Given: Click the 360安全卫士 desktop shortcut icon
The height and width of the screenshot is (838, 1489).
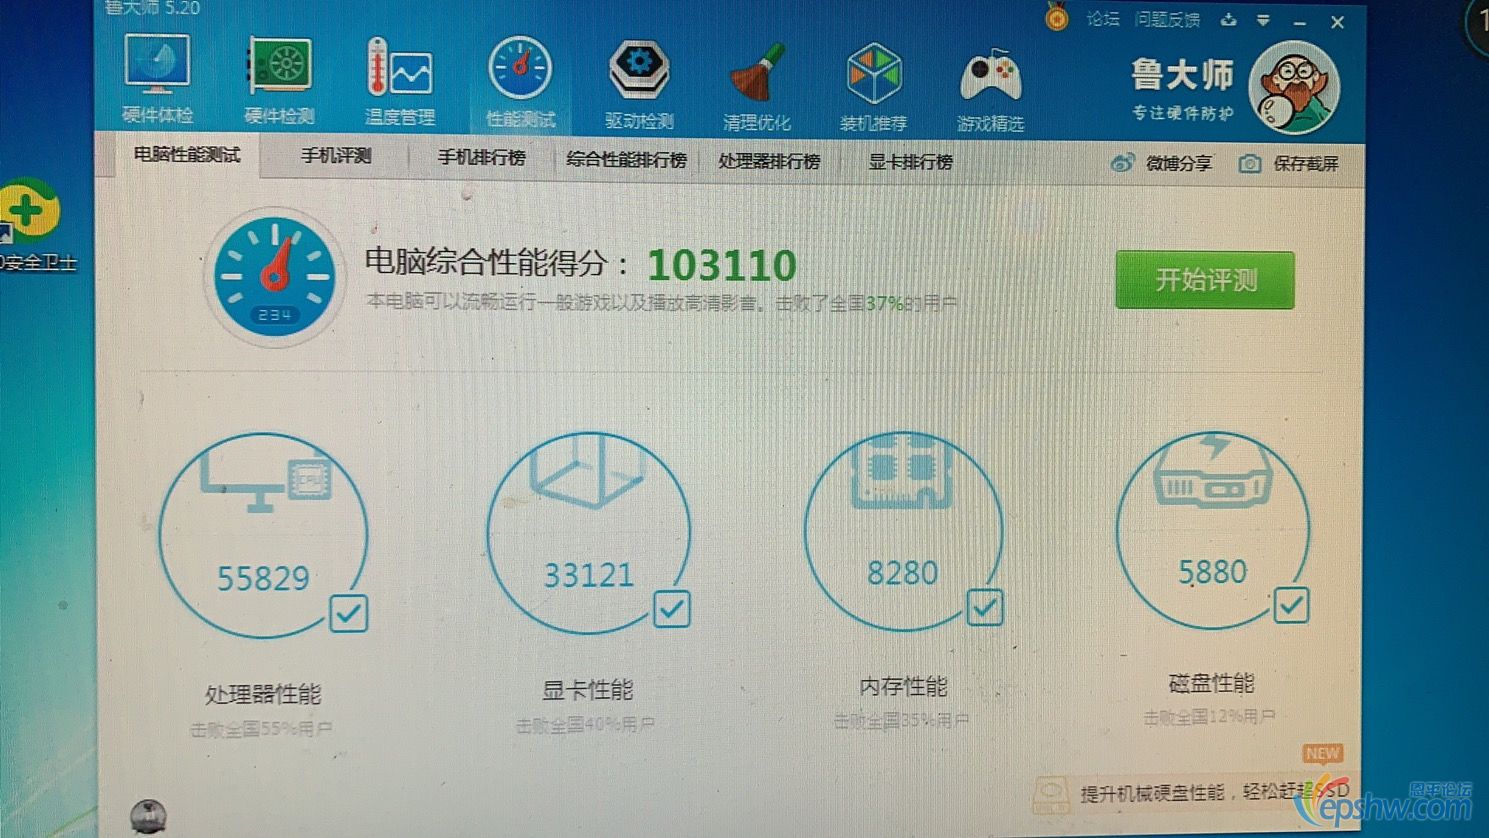Looking at the screenshot, I should (x=30, y=212).
